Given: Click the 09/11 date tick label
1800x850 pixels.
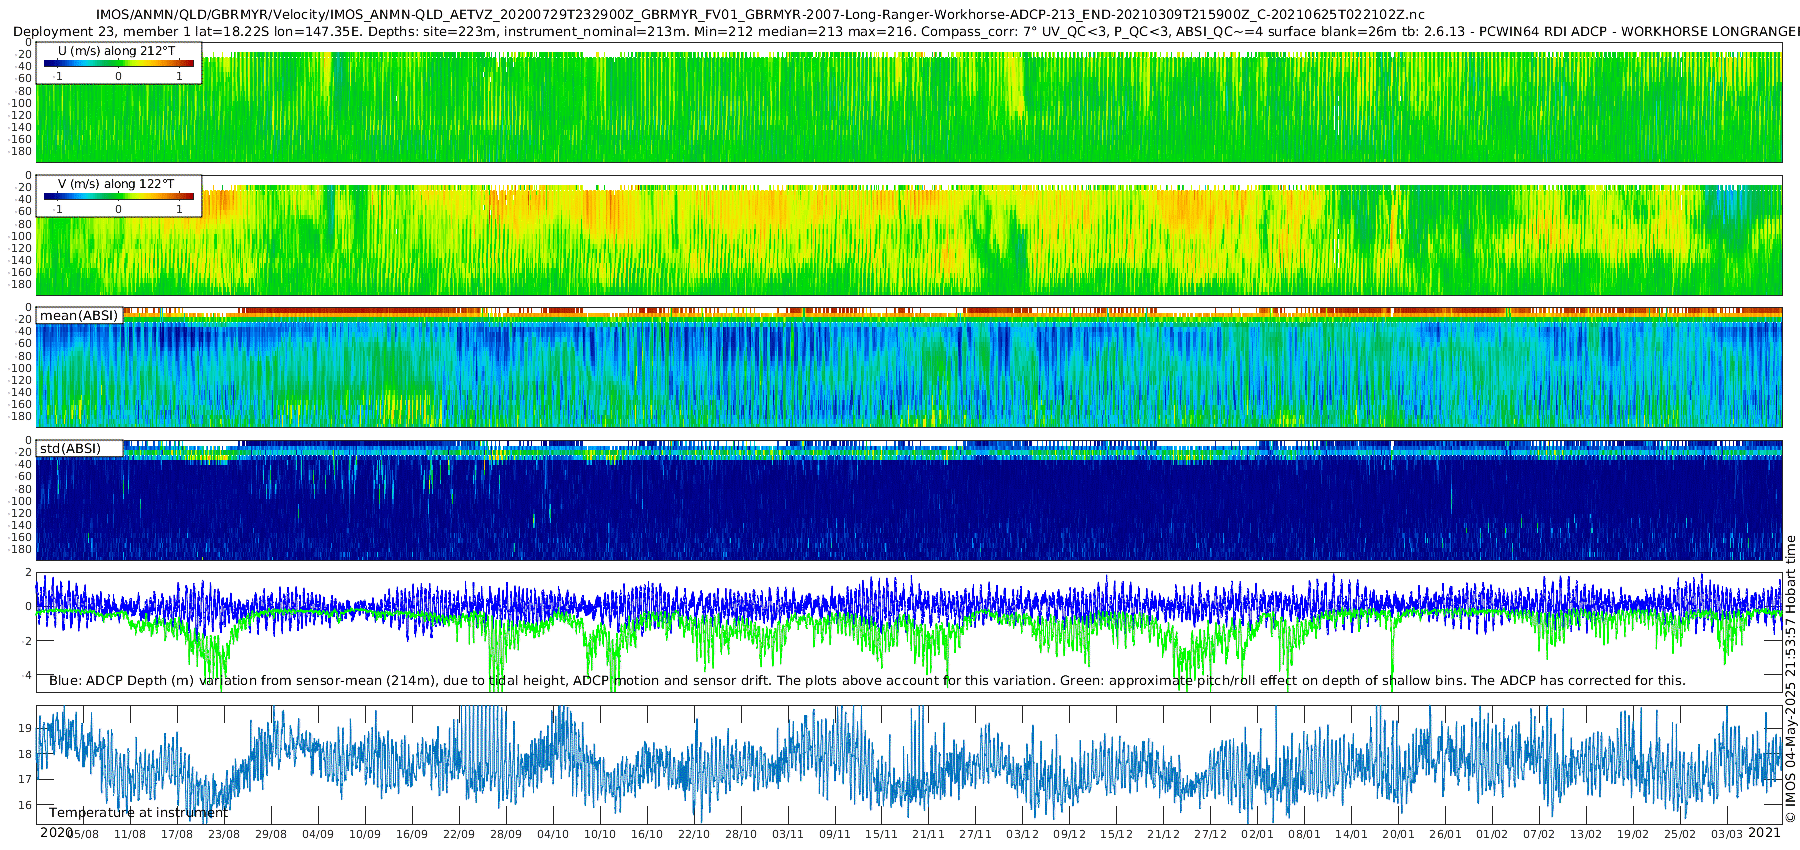Looking at the screenshot, I should click(834, 834).
